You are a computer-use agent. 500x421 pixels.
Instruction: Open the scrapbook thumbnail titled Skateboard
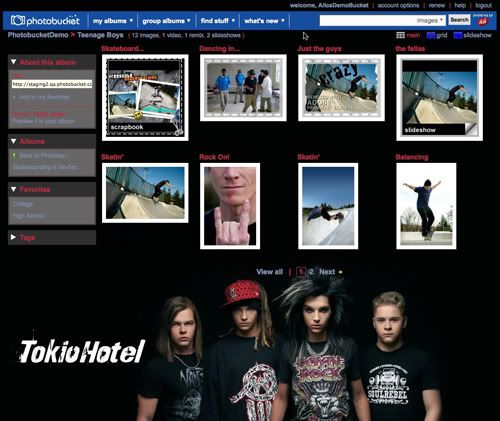pyautogui.click(x=145, y=98)
